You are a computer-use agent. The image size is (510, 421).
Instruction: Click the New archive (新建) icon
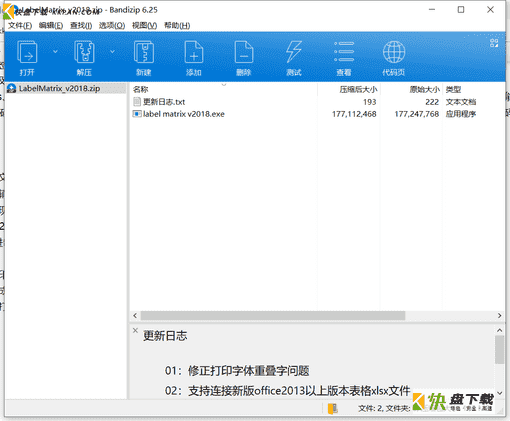(144, 52)
